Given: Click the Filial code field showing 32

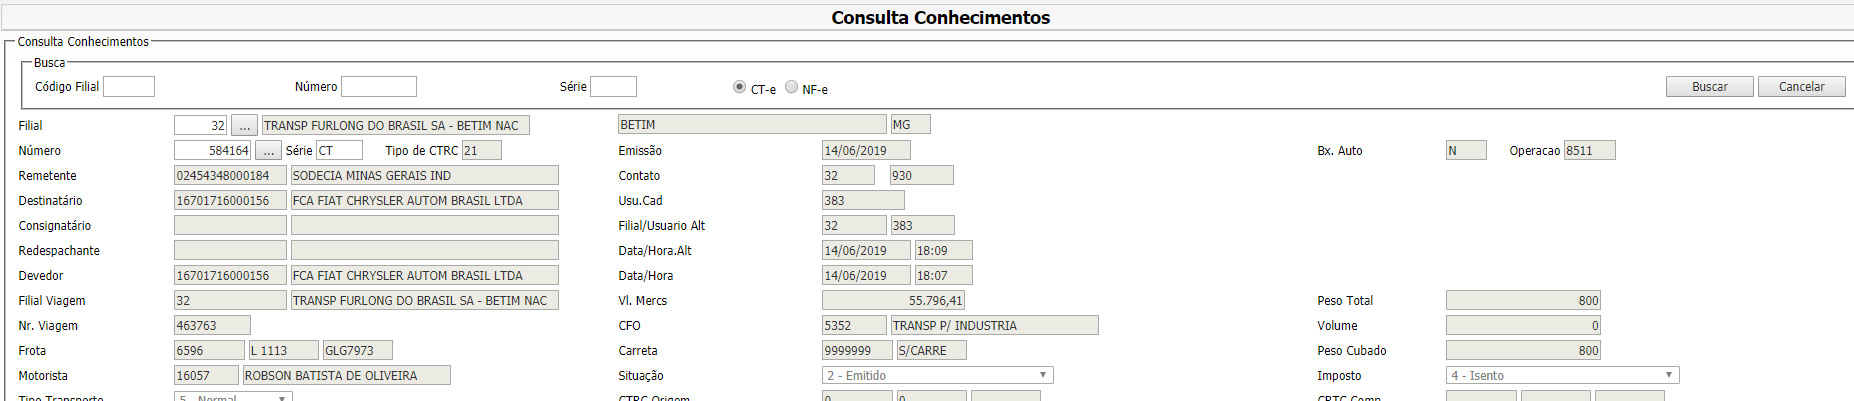Looking at the screenshot, I should click(200, 126).
